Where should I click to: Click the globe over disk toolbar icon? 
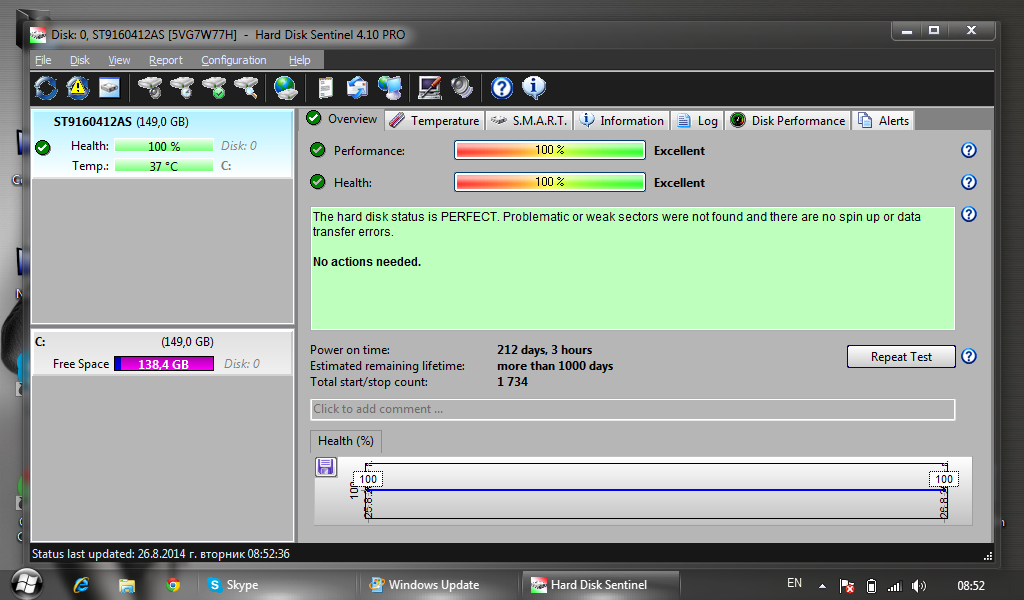(285, 87)
